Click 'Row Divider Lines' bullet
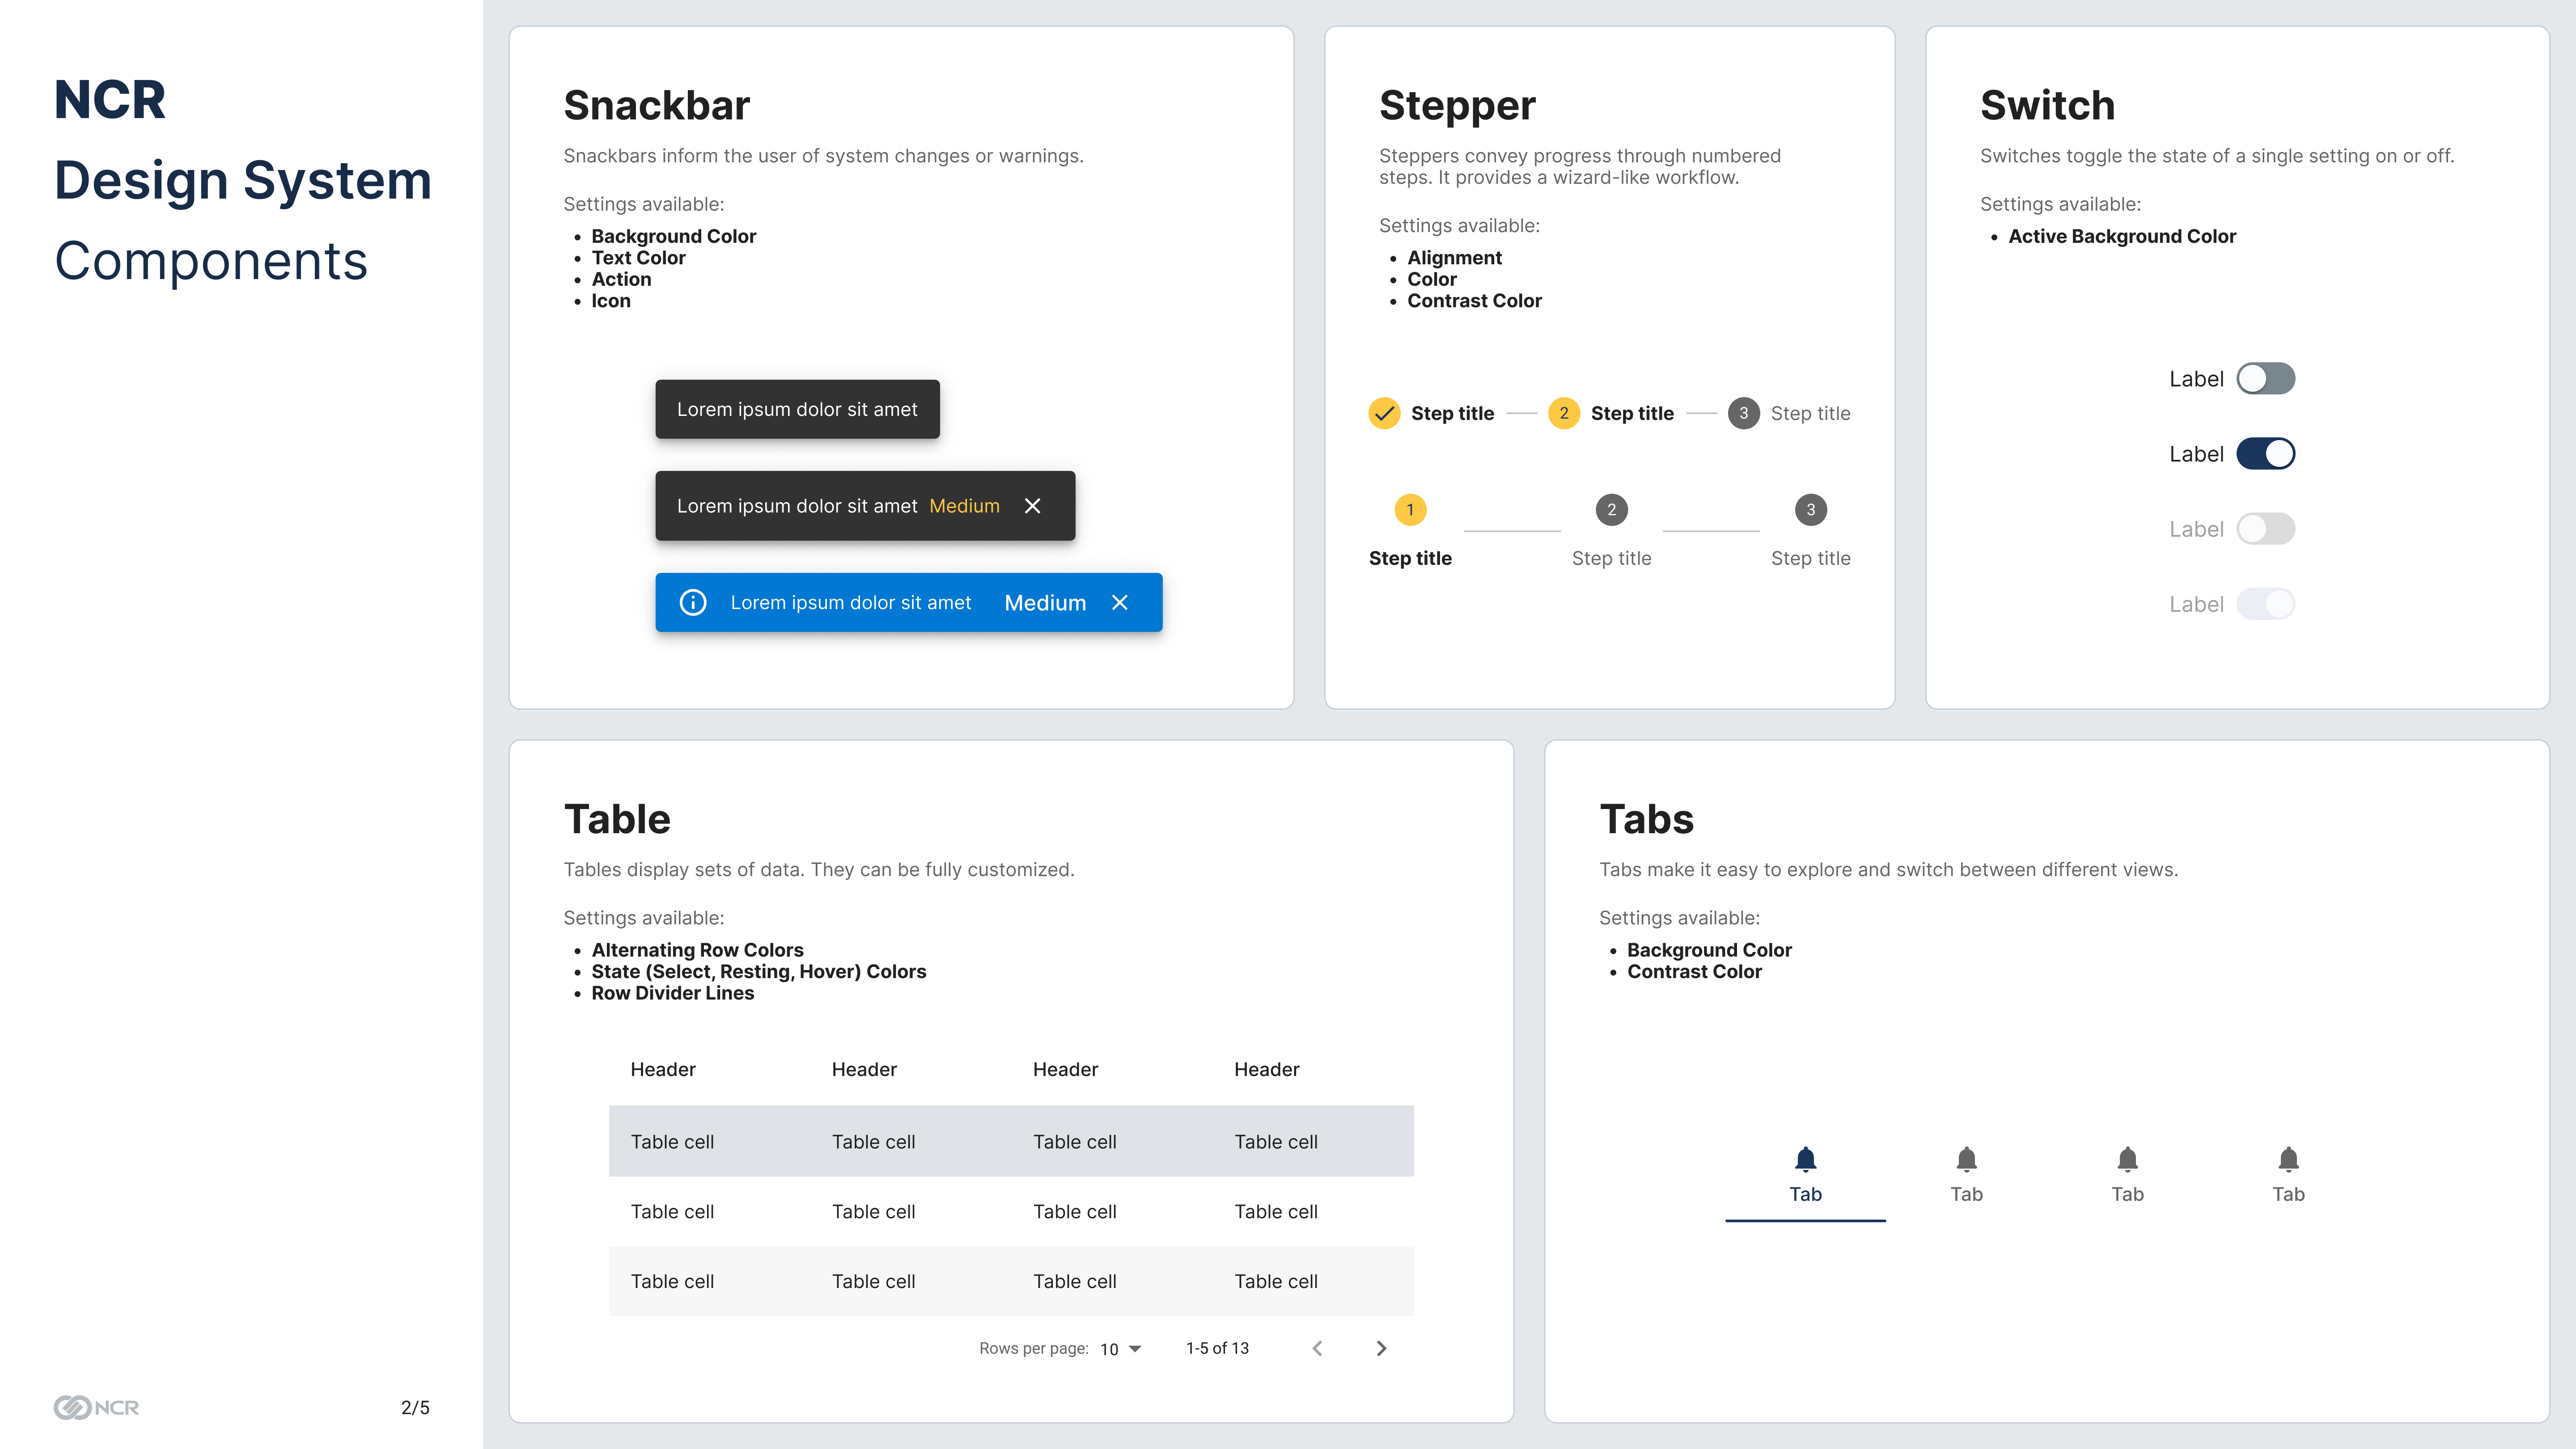Screen dimensions: 2576x1449 coord(673,993)
